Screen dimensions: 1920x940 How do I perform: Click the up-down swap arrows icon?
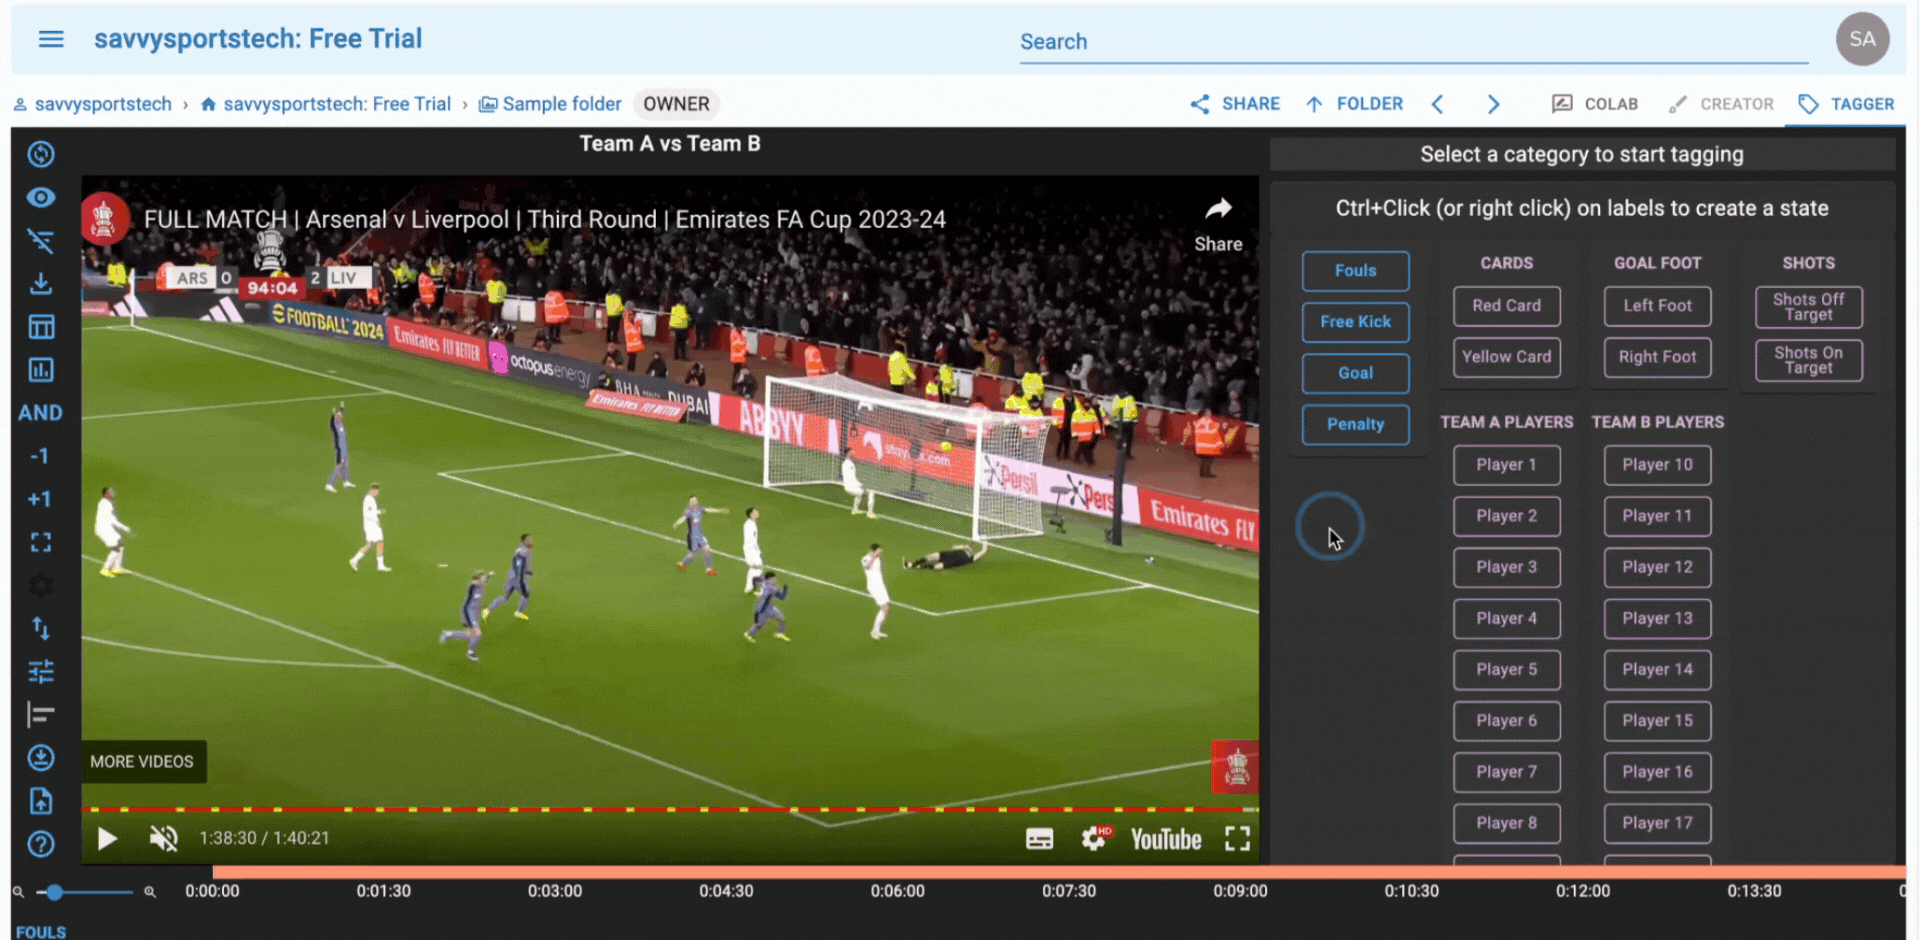41,628
